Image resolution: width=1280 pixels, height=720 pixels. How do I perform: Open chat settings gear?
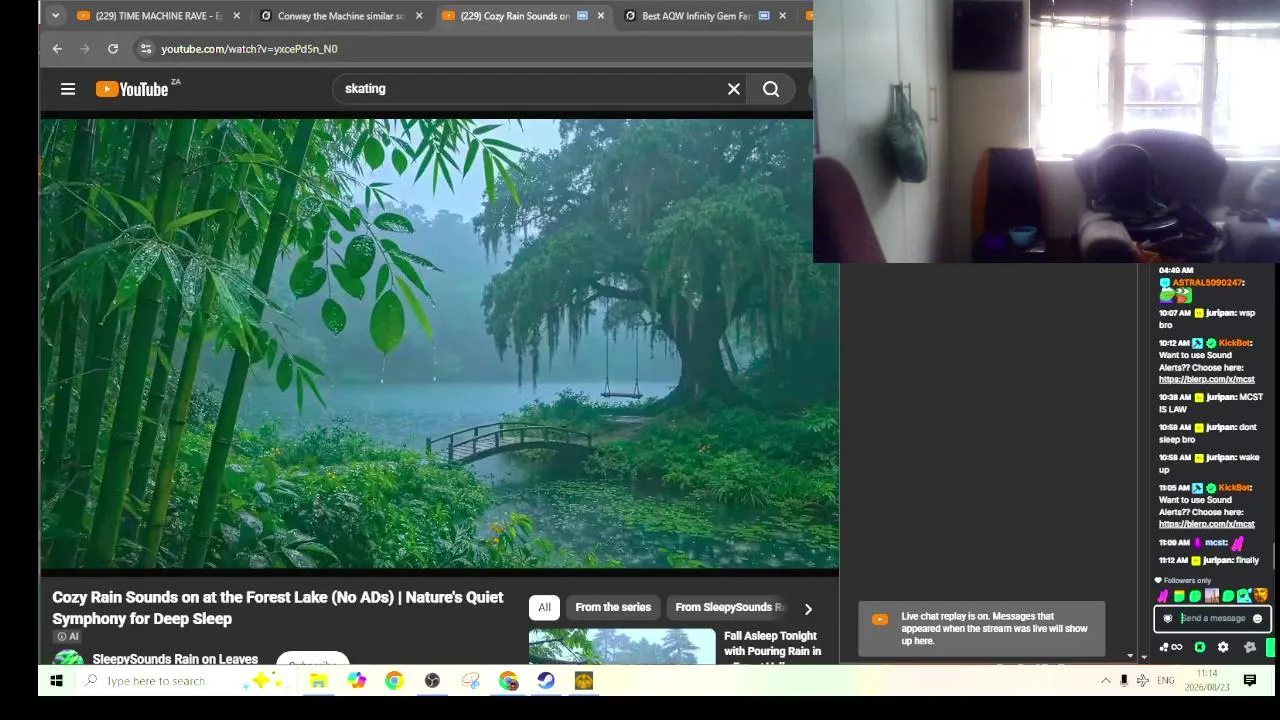(1223, 647)
